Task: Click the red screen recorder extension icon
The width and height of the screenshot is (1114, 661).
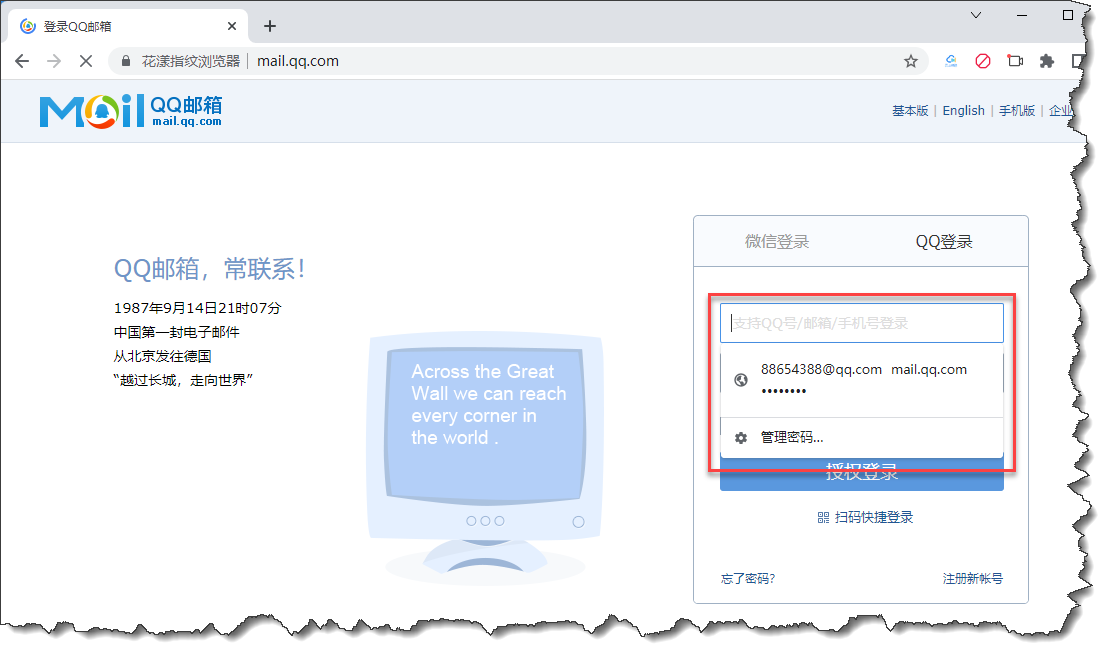Action: 1015,61
